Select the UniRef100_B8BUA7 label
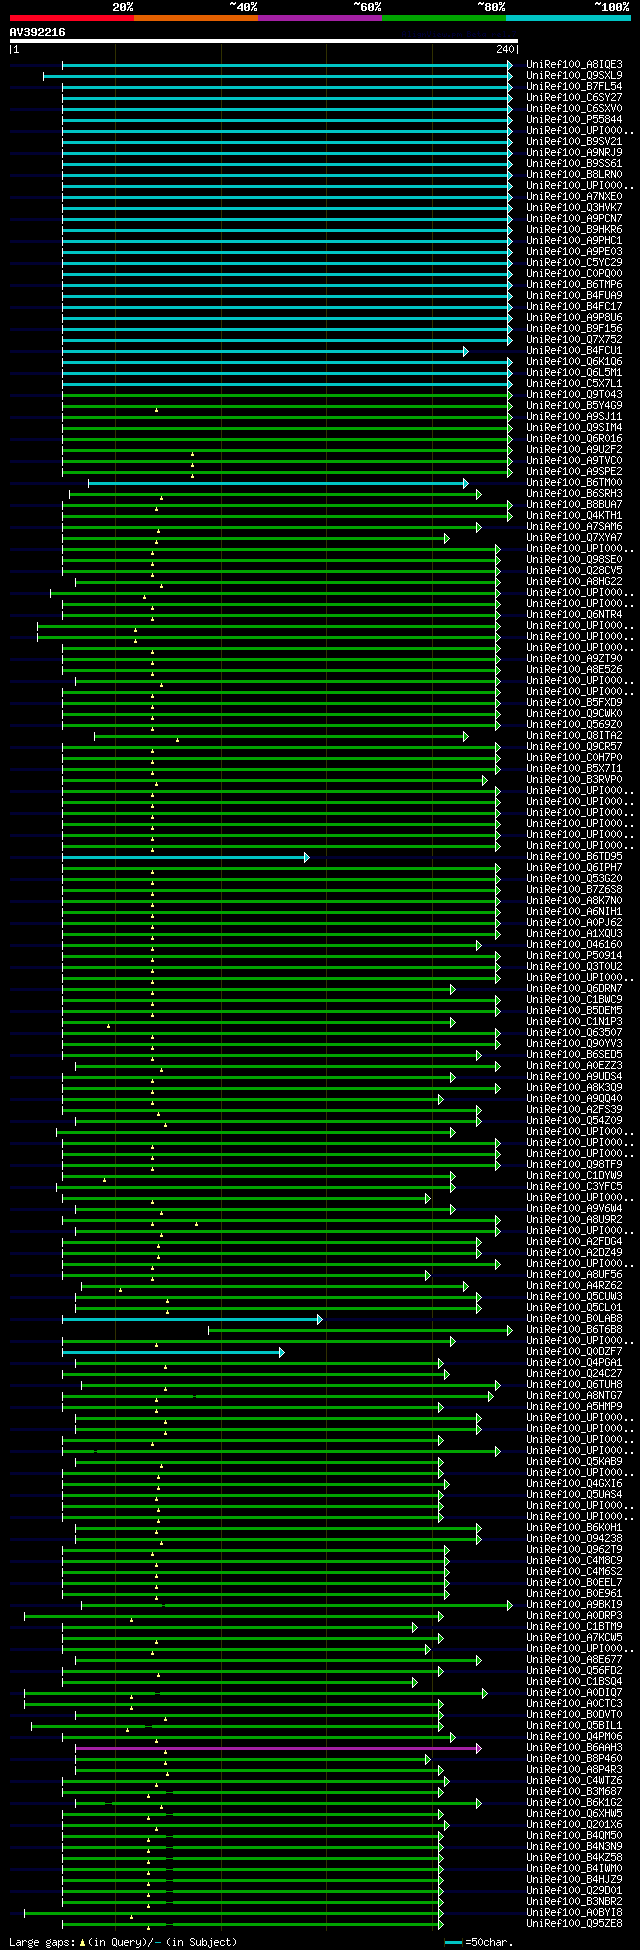This screenshot has width=640, height=1950. (x=574, y=504)
